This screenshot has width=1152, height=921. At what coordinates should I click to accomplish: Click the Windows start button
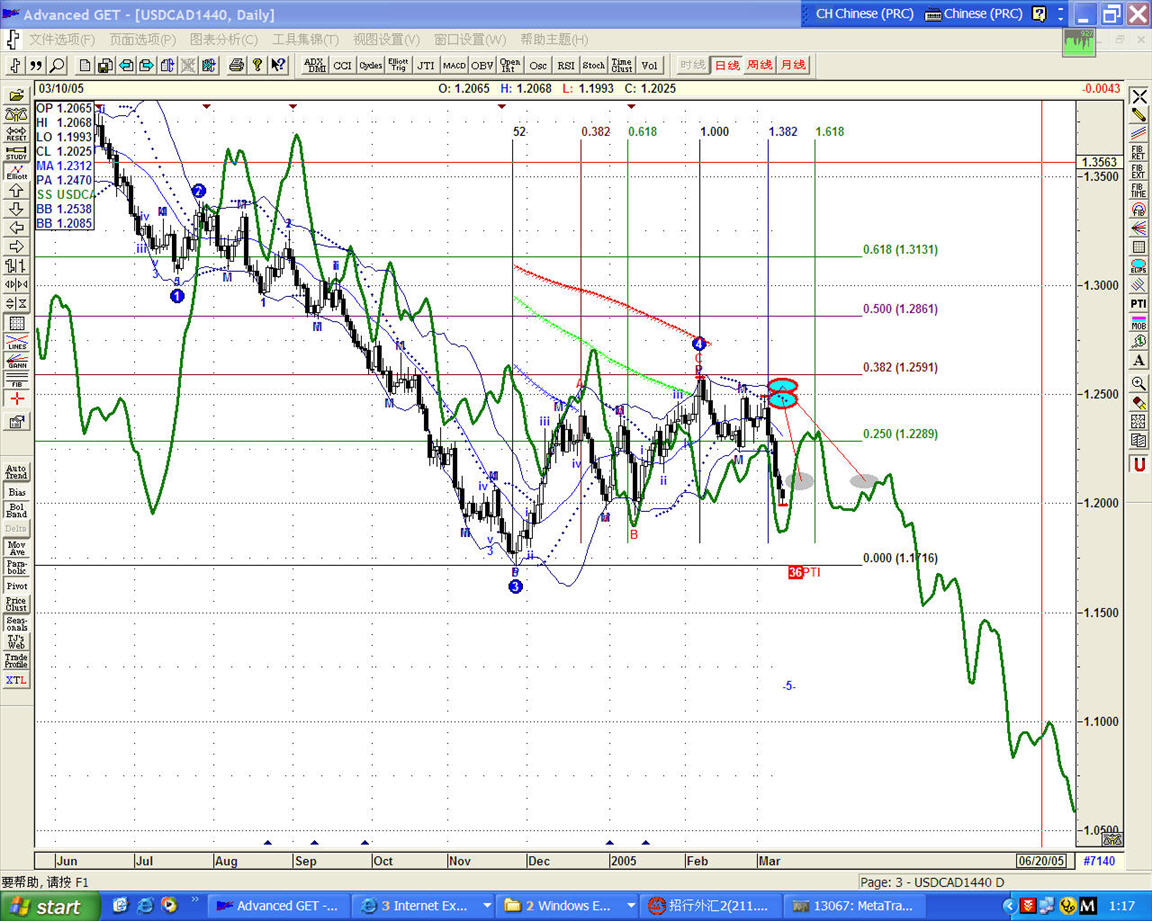point(50,907)
